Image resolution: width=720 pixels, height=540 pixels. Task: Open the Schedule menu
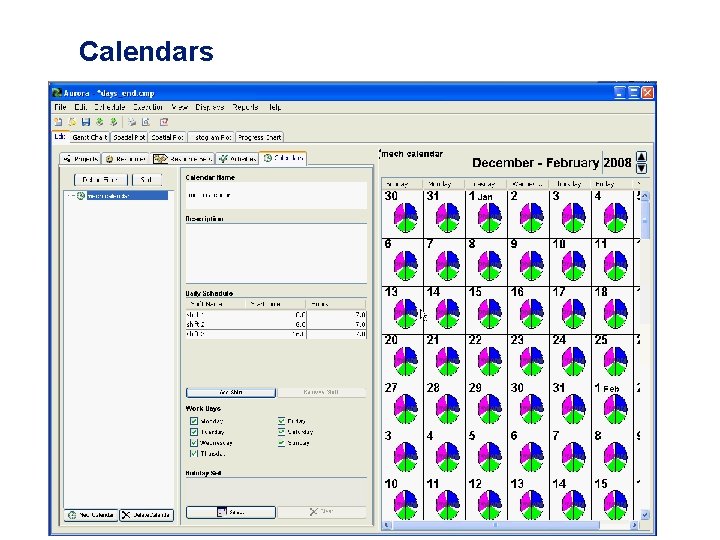[109, 107]
